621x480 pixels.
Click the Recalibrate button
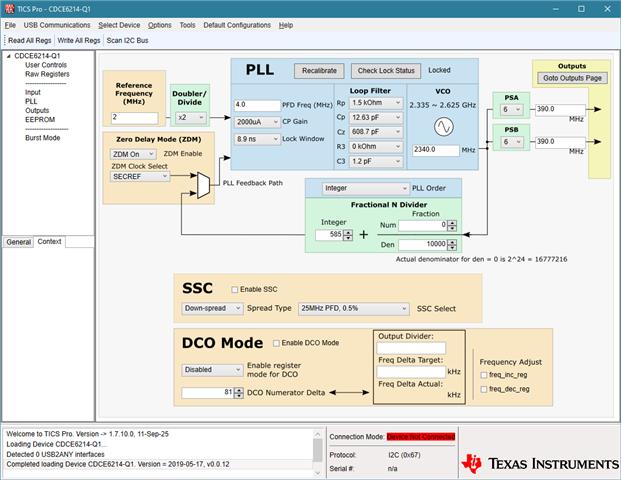click(319, 71)
